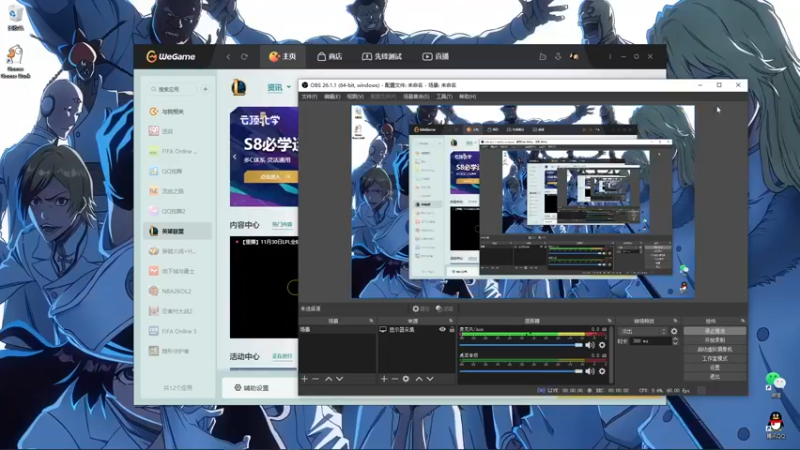Open League of Legends icon in WeGame header
800x450 pixels.
coord(239,88)
